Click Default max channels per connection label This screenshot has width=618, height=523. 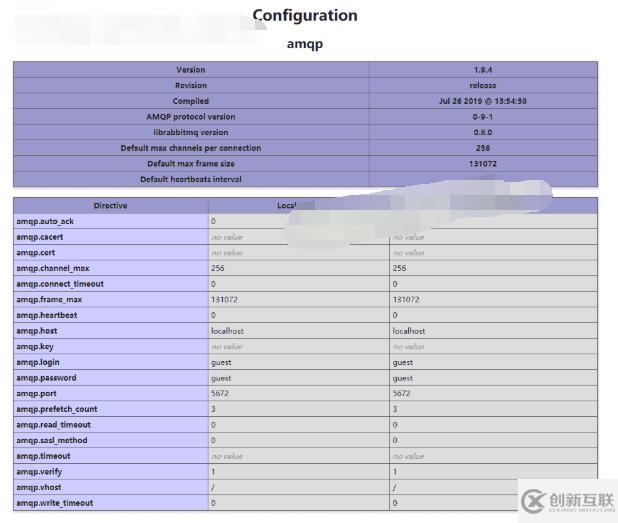click(191, 148)
